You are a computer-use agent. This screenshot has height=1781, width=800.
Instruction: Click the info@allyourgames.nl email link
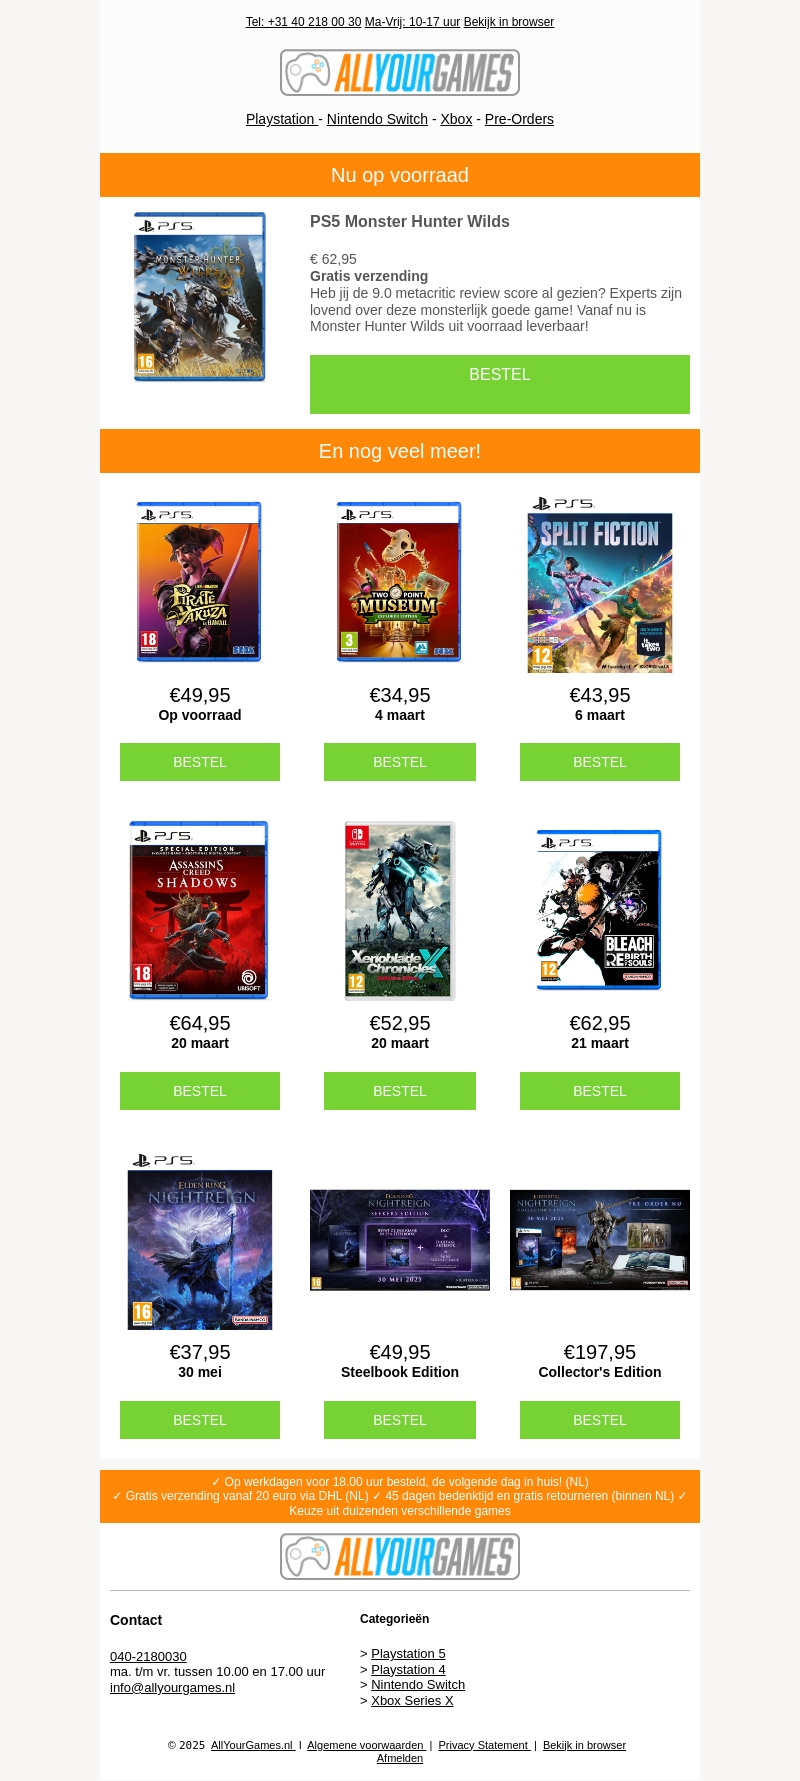[172, 1687]
